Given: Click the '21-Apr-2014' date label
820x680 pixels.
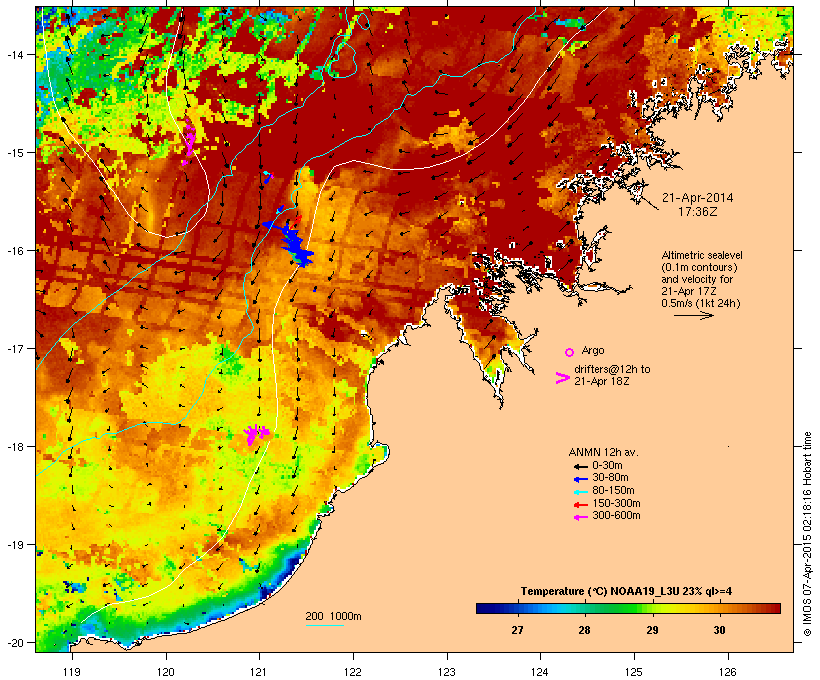Looking at the screenshot, I should coord(698,198).
